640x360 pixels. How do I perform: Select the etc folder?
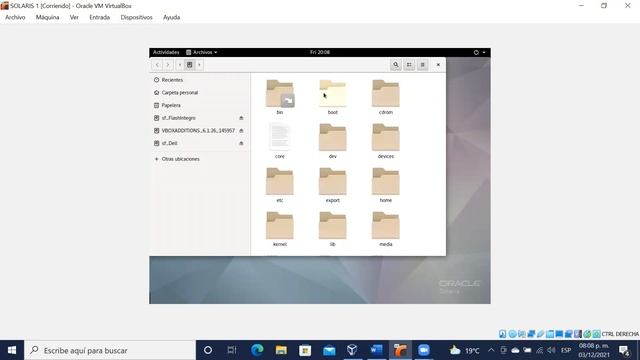pyautogui.click(x=280, y=185)
